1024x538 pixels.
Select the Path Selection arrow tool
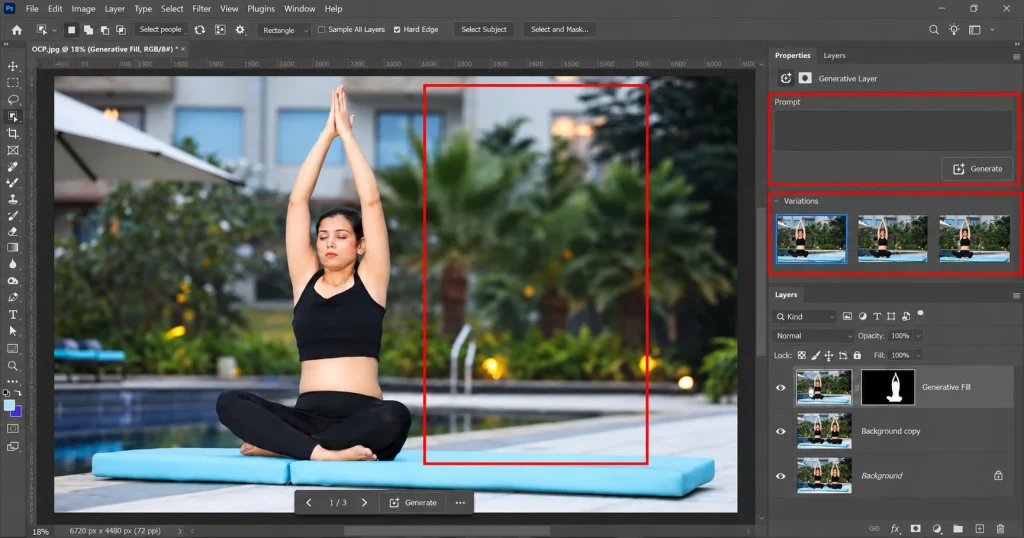tap(13, 331)
